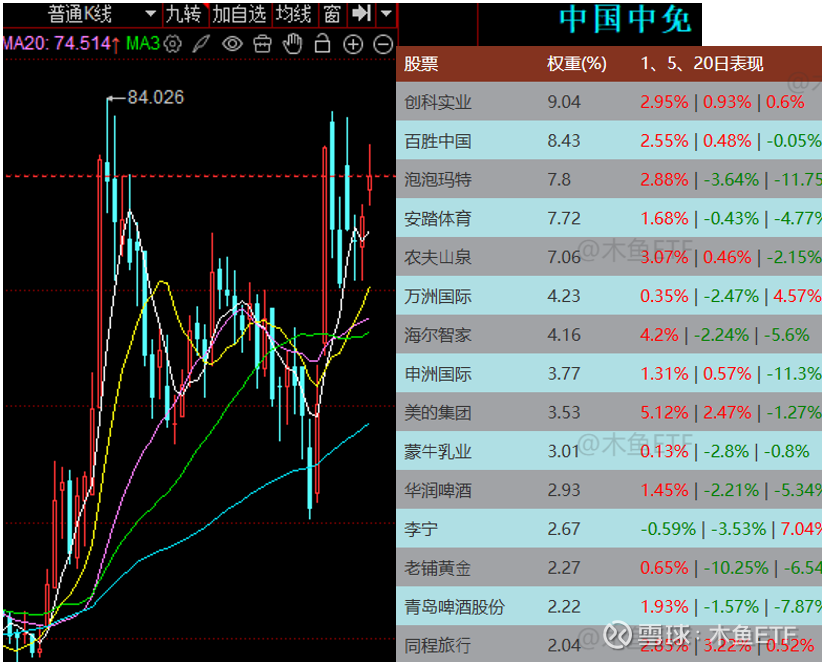
Task: Click the 1、5、20日表现 column header
Action: tap(702, 64)
